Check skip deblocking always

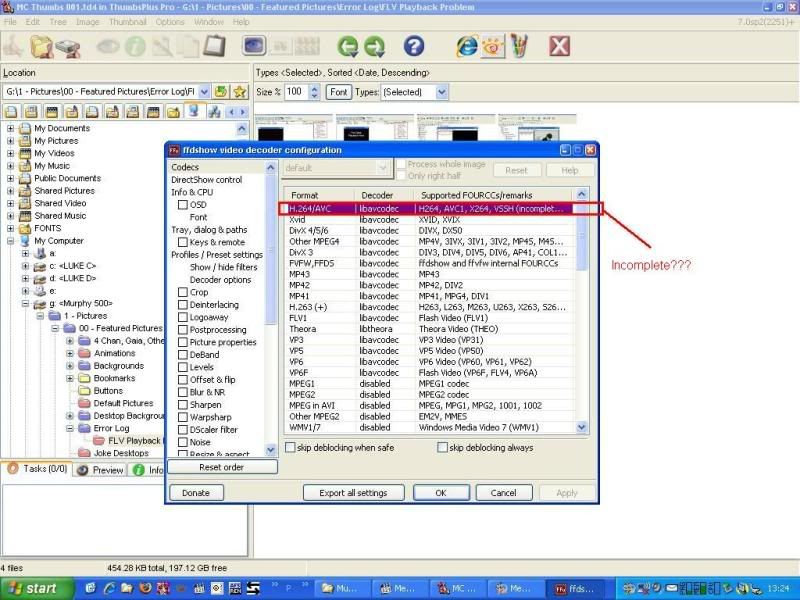click(442, 447)
